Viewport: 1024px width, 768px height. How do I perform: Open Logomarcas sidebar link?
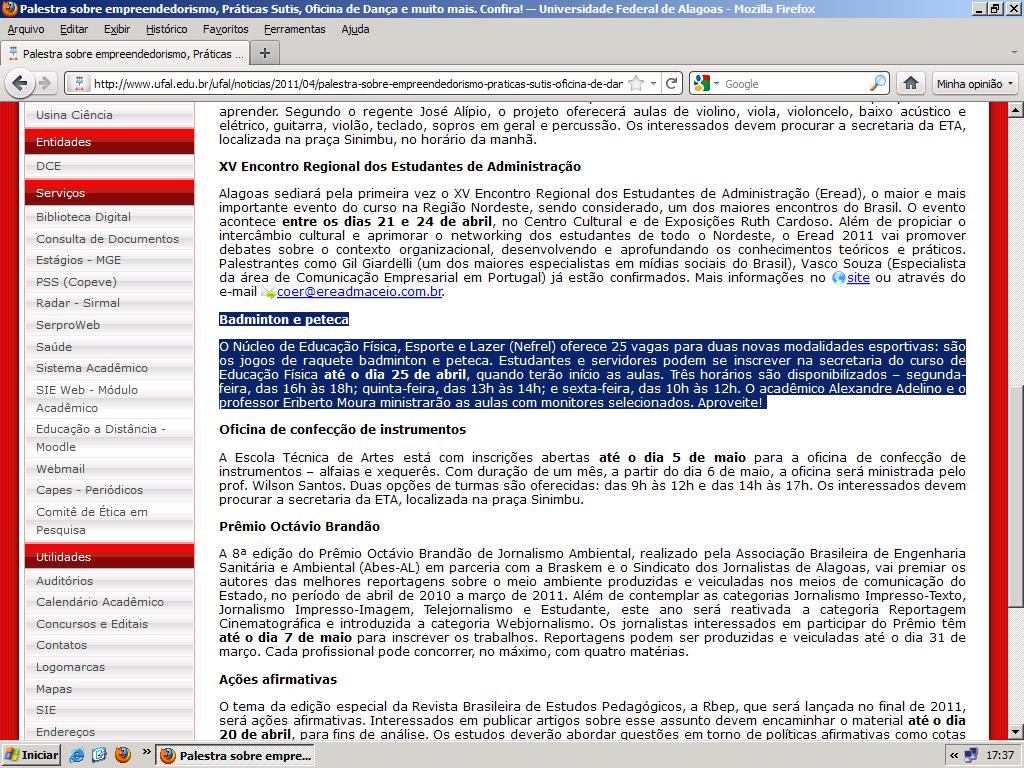pos(71,667)
